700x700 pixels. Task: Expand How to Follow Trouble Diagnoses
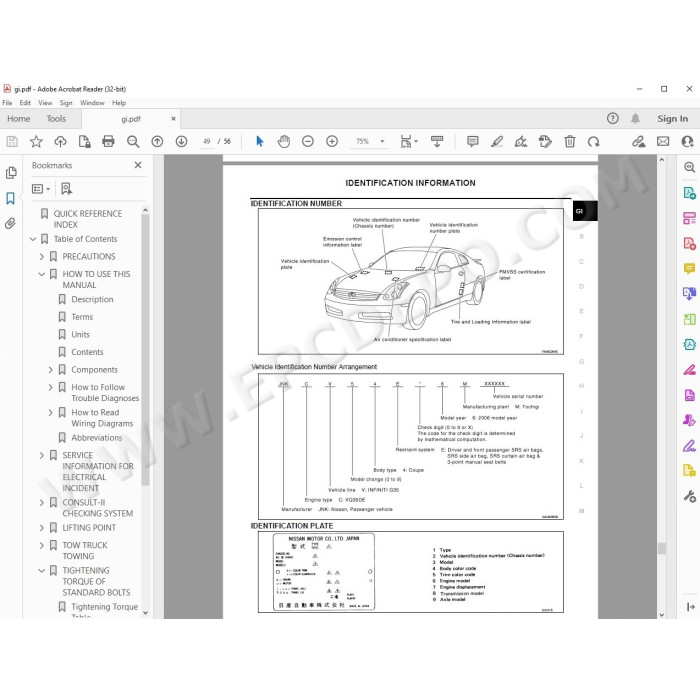(x=50, y=387)
